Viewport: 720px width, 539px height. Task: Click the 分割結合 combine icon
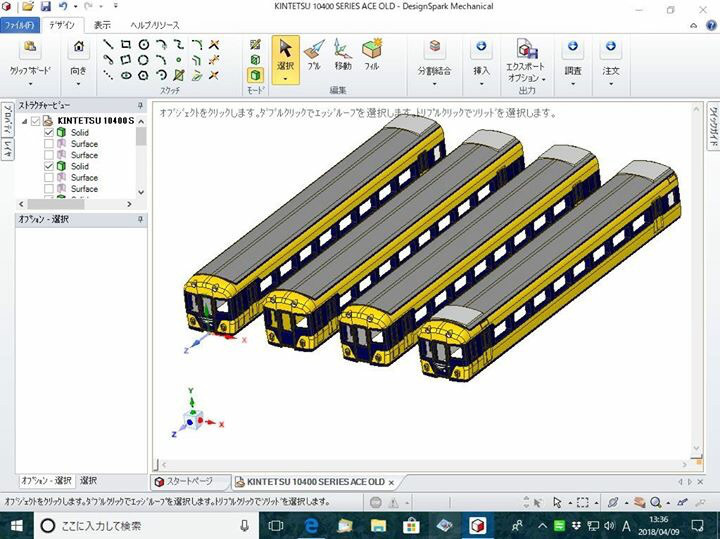click(x=434, y=46)
